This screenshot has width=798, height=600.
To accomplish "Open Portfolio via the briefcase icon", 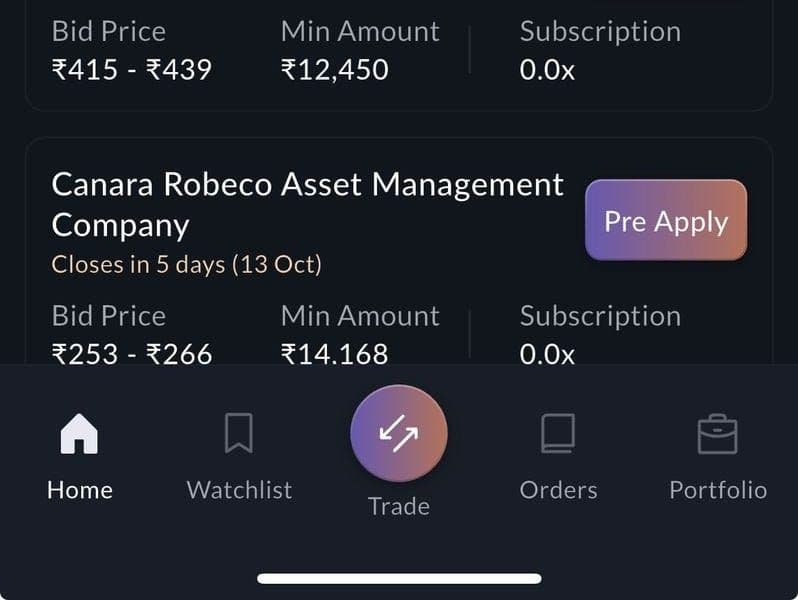I will [x=717, y=435].
